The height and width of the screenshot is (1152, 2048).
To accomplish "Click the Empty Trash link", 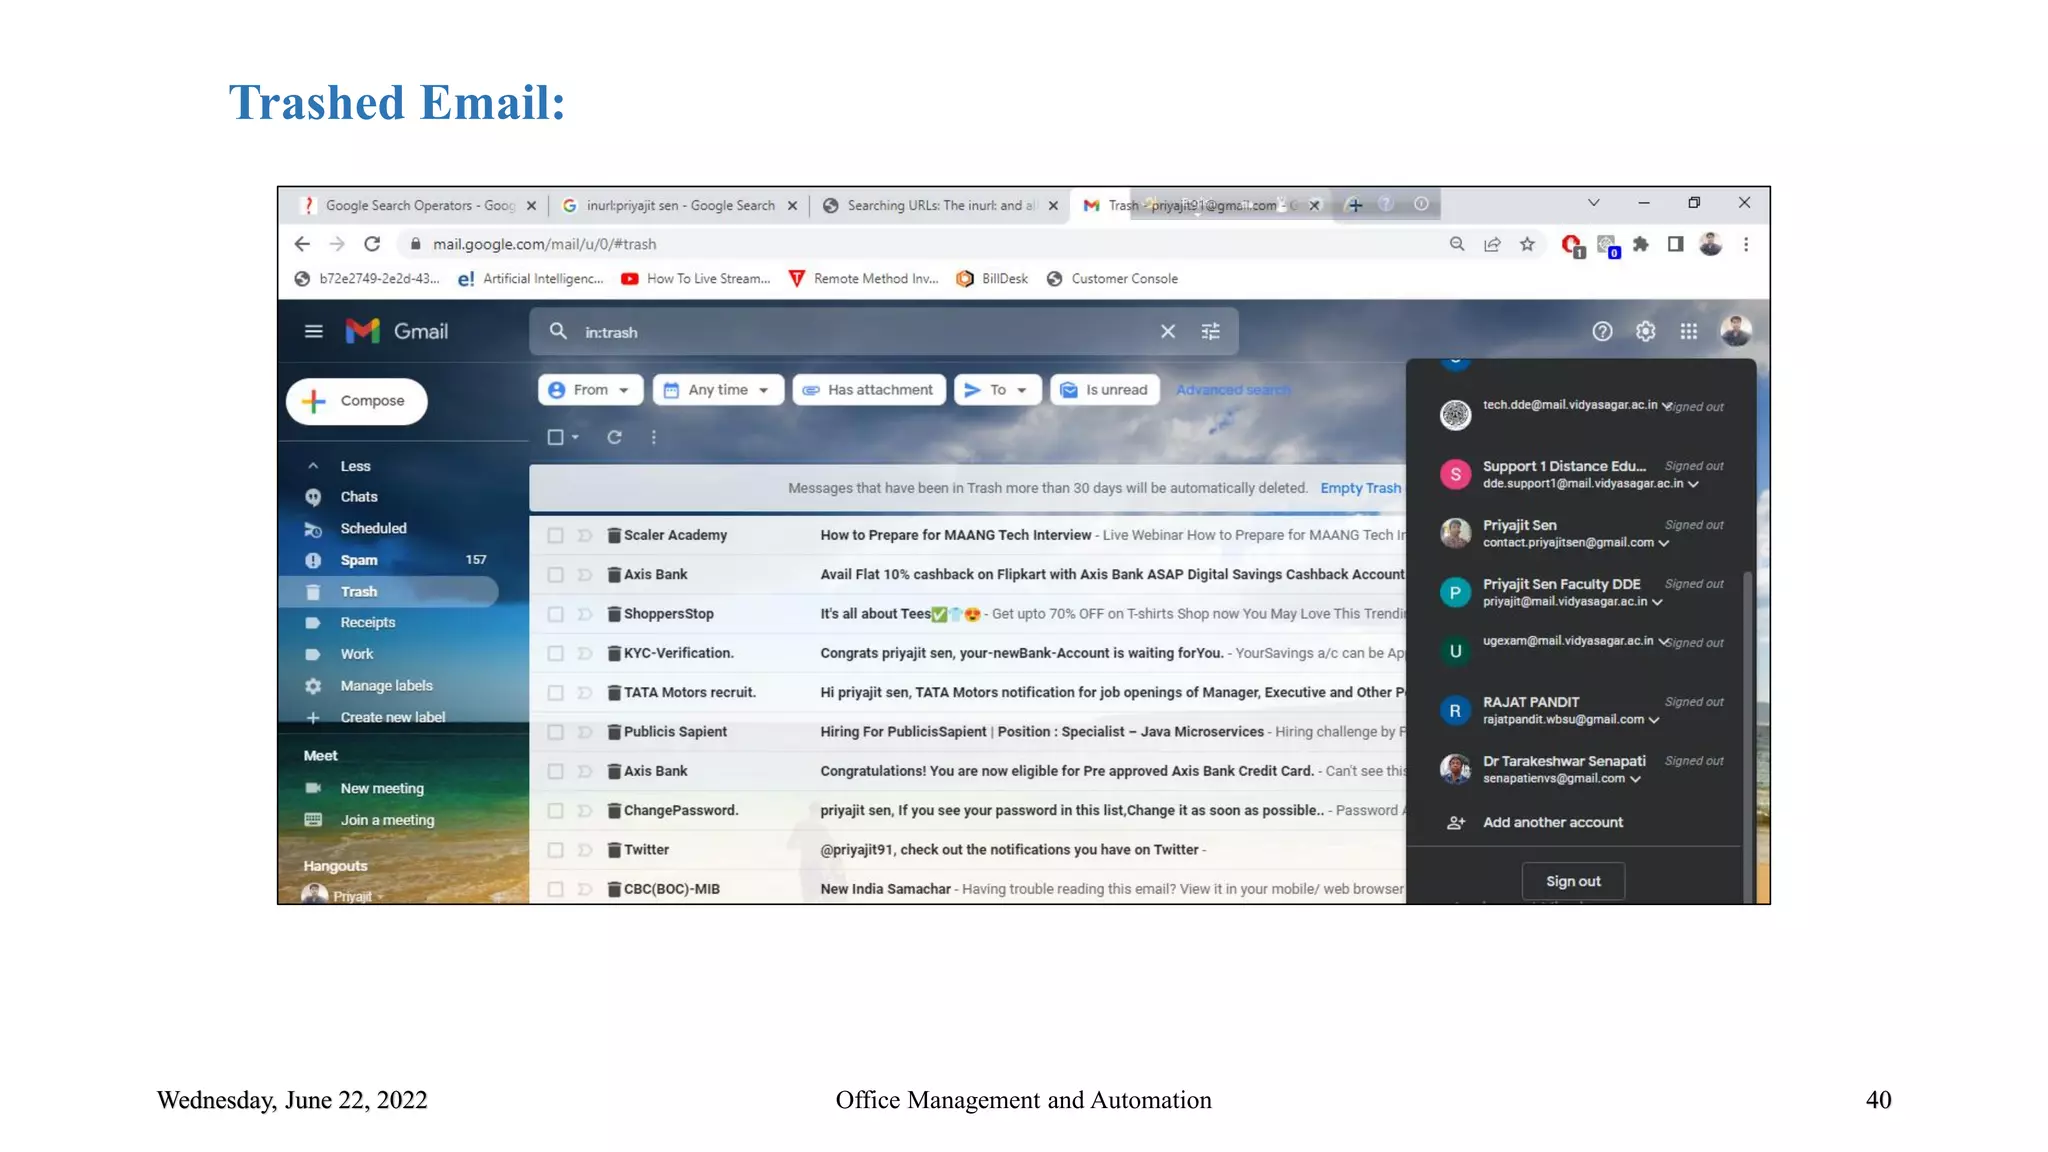I will point(1360,488).
